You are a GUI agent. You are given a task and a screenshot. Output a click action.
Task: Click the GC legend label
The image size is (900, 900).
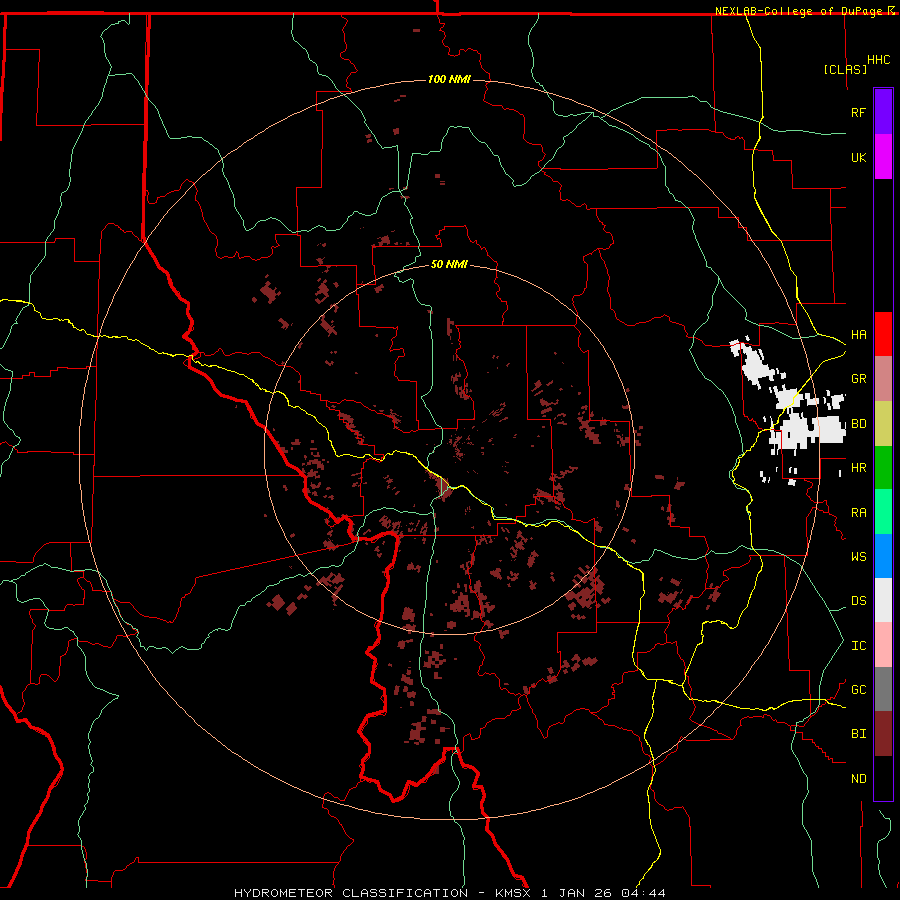(x=858, y=690)
